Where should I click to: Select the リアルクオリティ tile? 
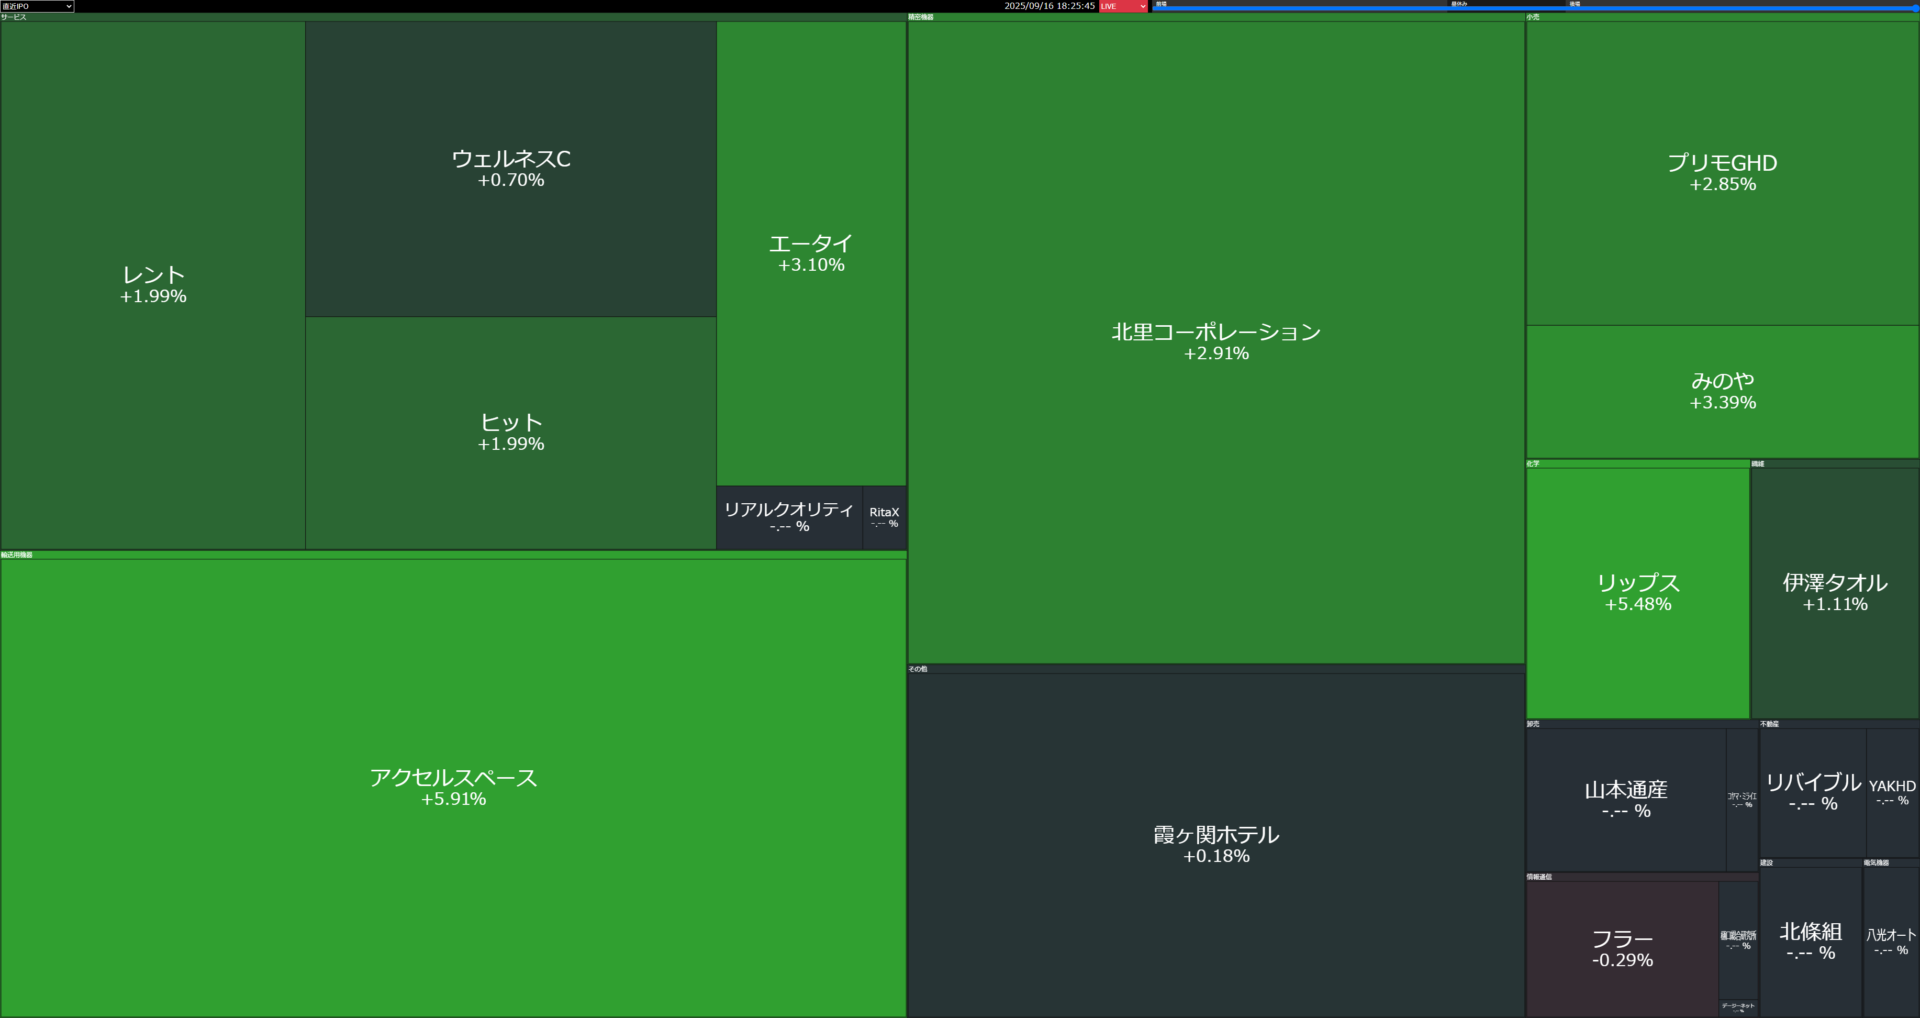click(x=789, y=517)
